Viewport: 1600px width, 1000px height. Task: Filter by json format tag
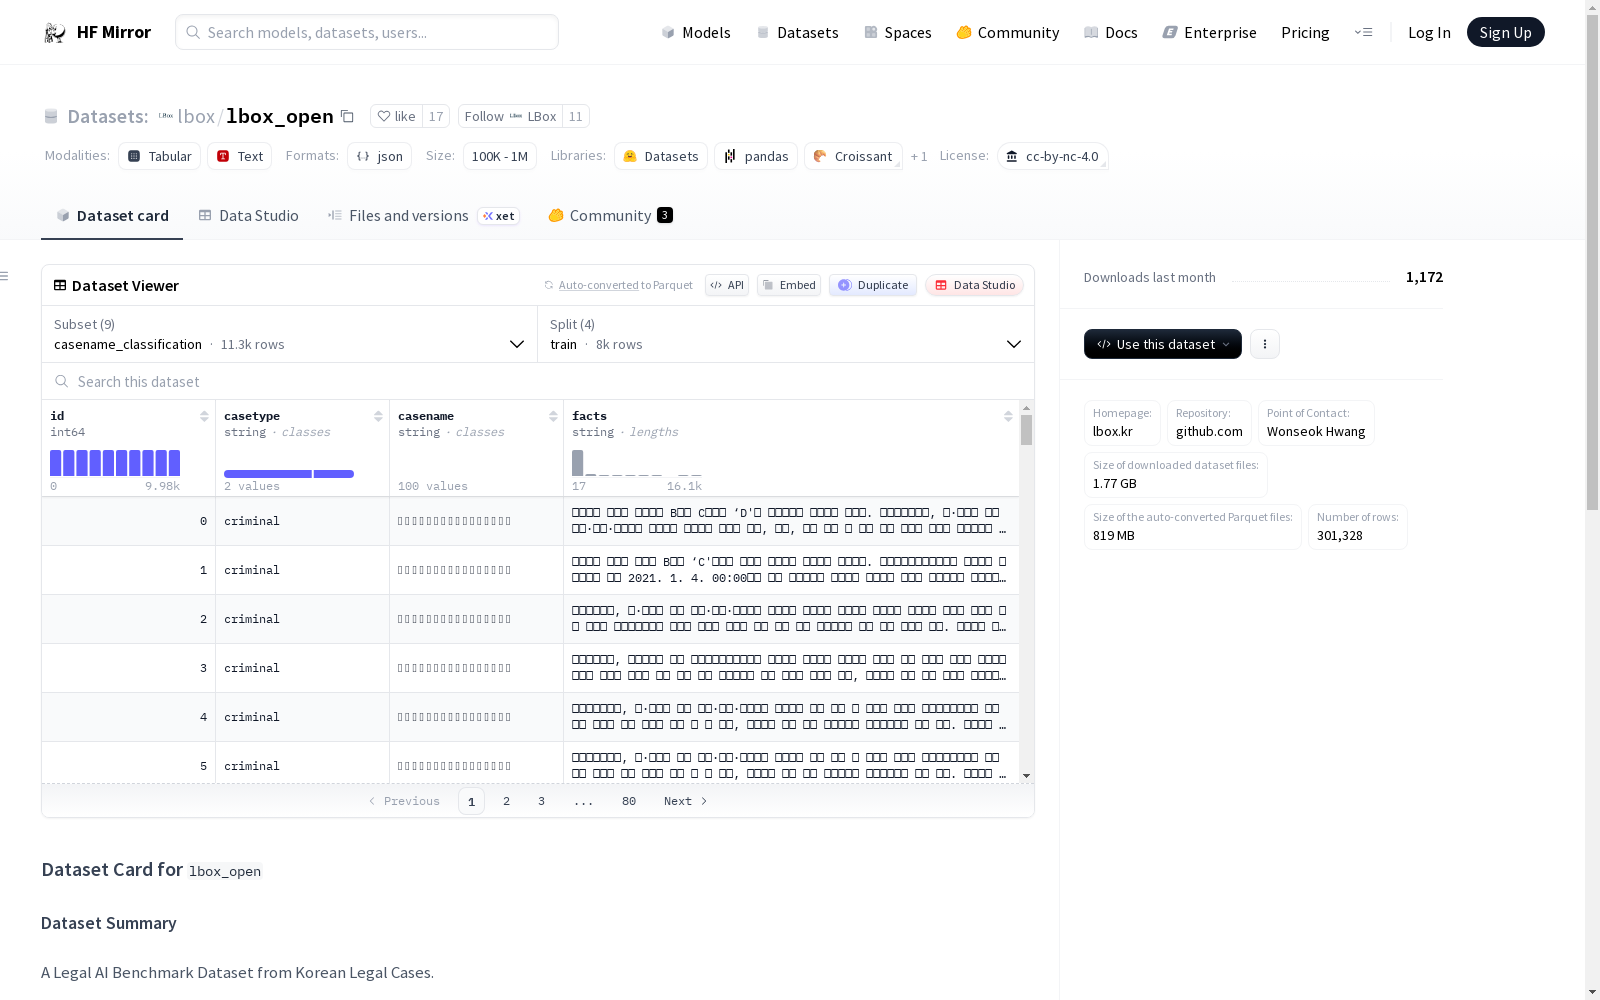tap(380, 156)
